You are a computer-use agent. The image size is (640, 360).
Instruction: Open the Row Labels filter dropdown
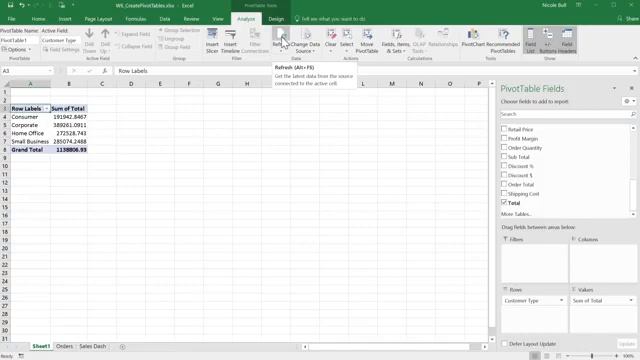point(47,109)
